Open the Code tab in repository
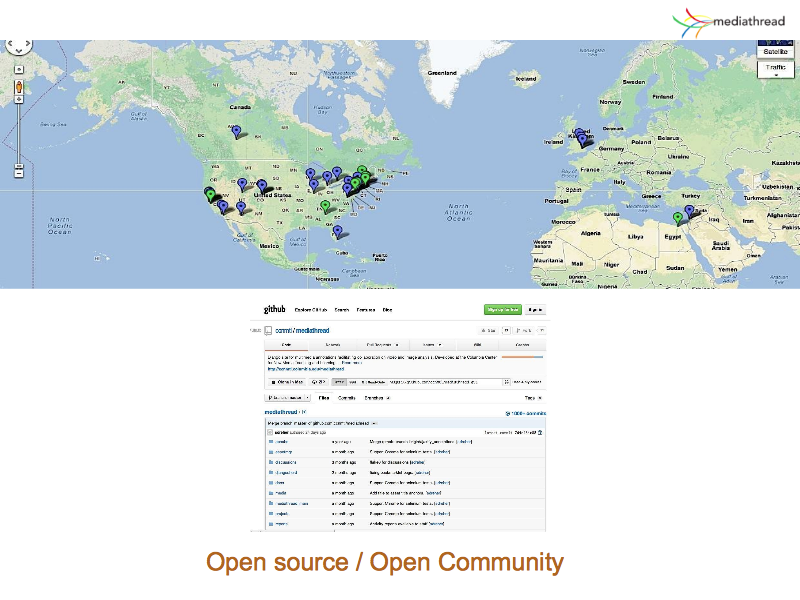This screenshot has height=600, width=800. (x=284, y=344)
